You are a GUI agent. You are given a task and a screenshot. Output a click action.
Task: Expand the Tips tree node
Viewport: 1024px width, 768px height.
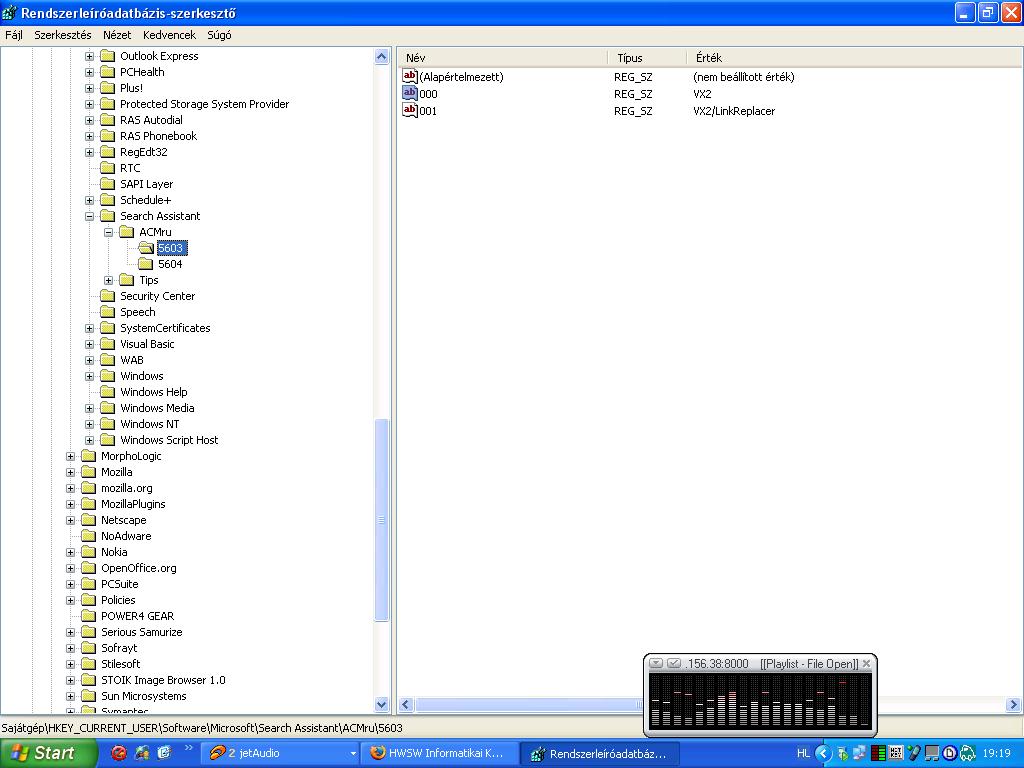coord(108,280)
